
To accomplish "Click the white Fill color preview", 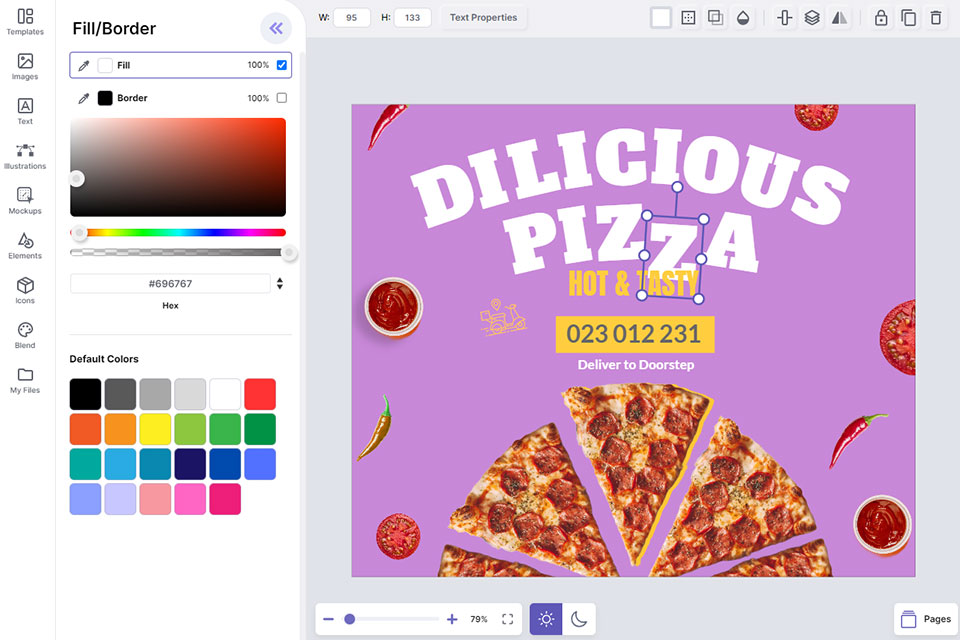I will coord(105,66).
